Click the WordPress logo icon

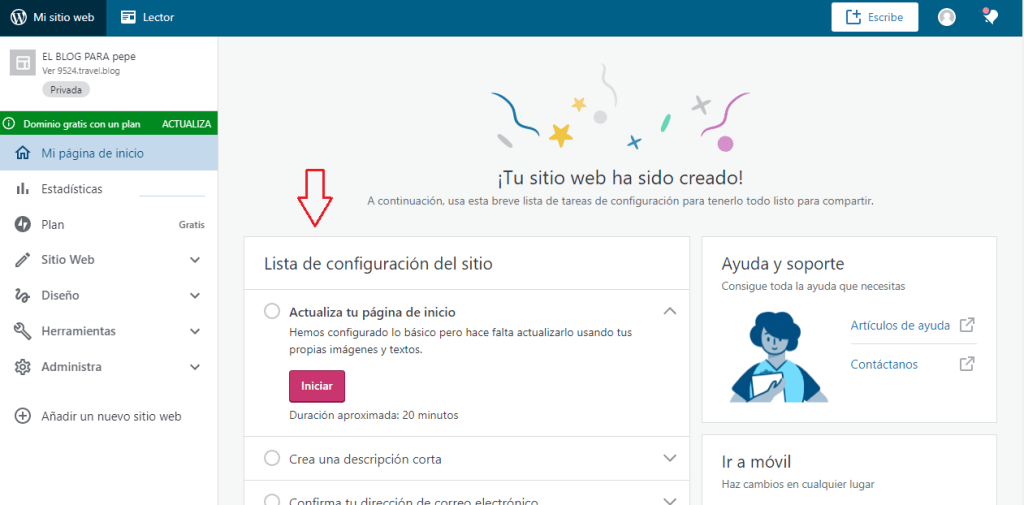(x=18, y=17)
